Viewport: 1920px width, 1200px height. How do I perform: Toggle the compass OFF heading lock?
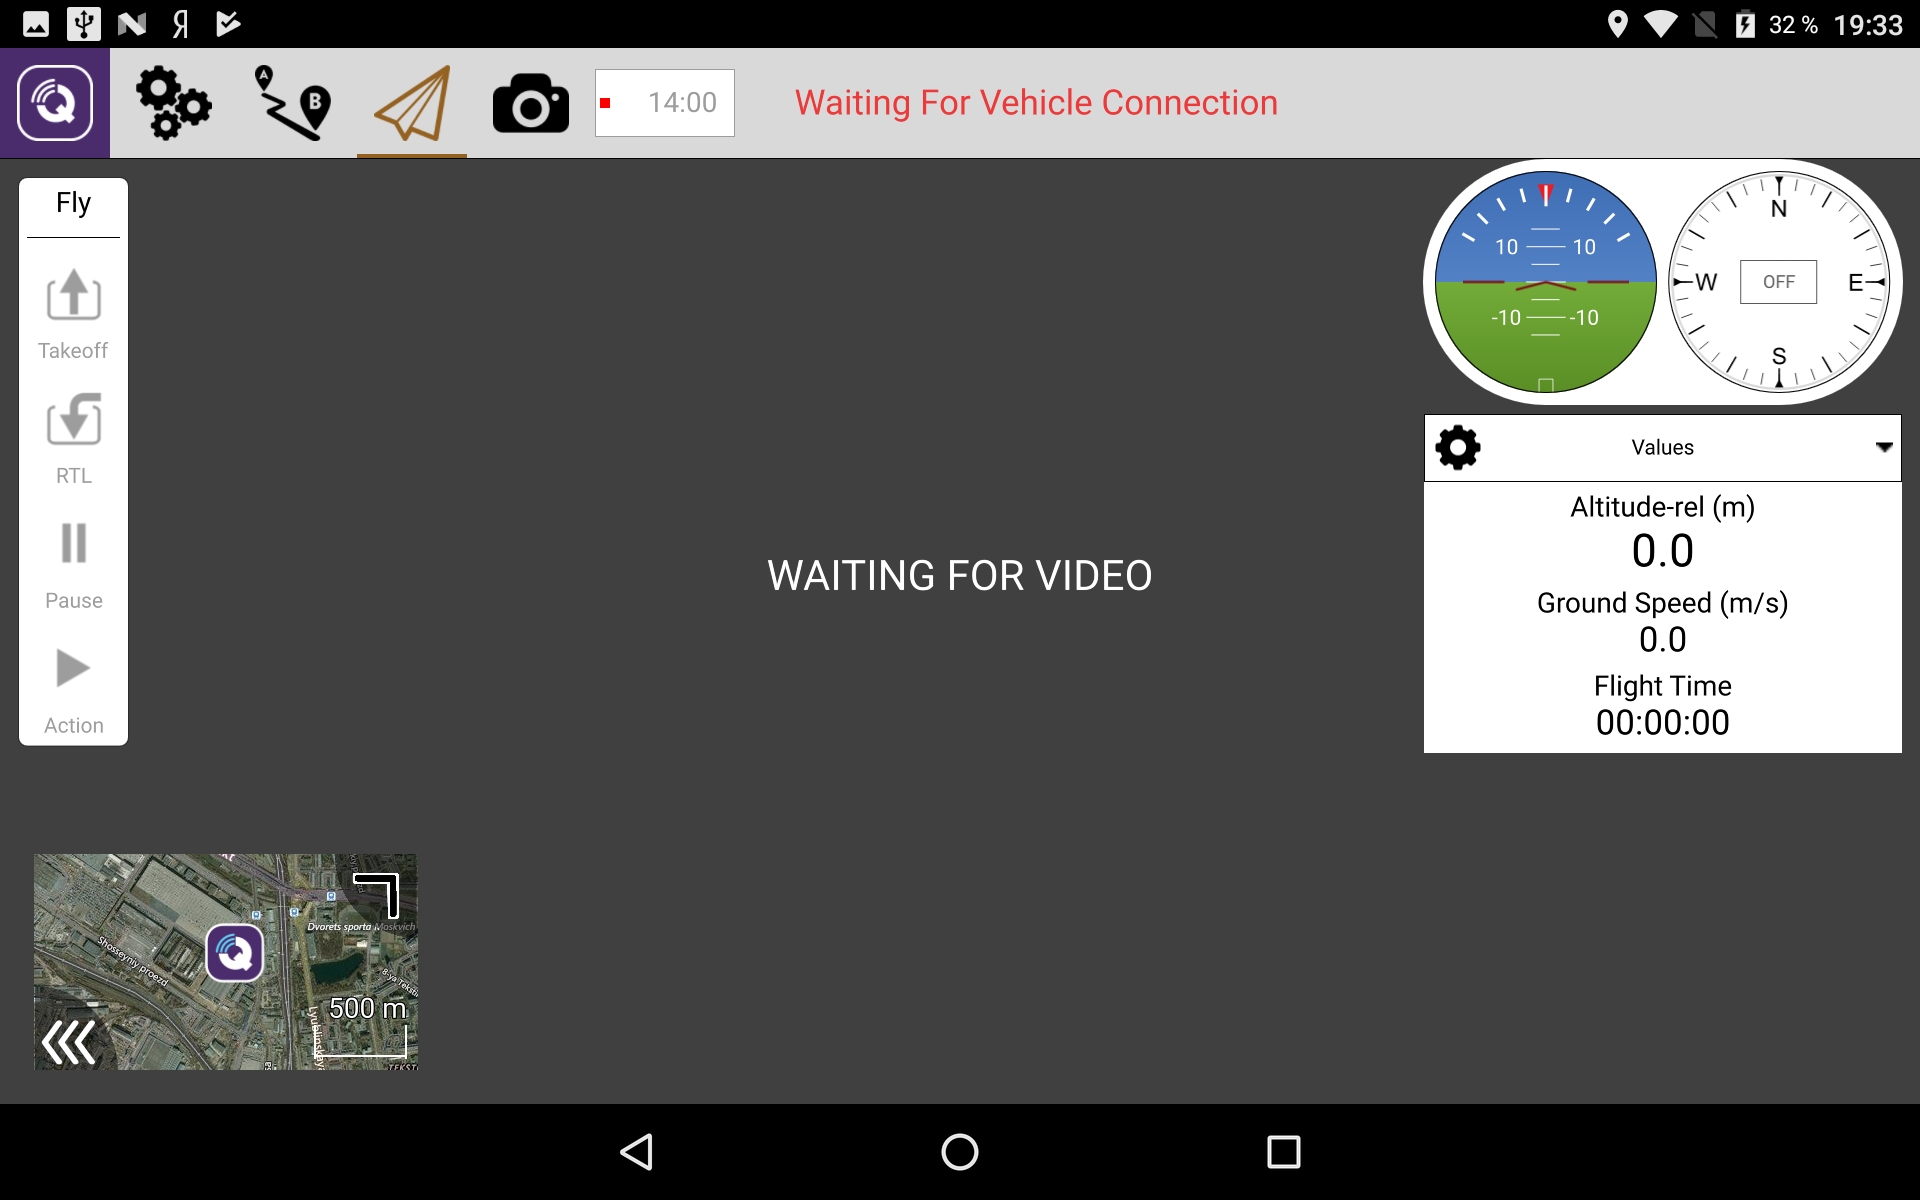click(1778, 282)
